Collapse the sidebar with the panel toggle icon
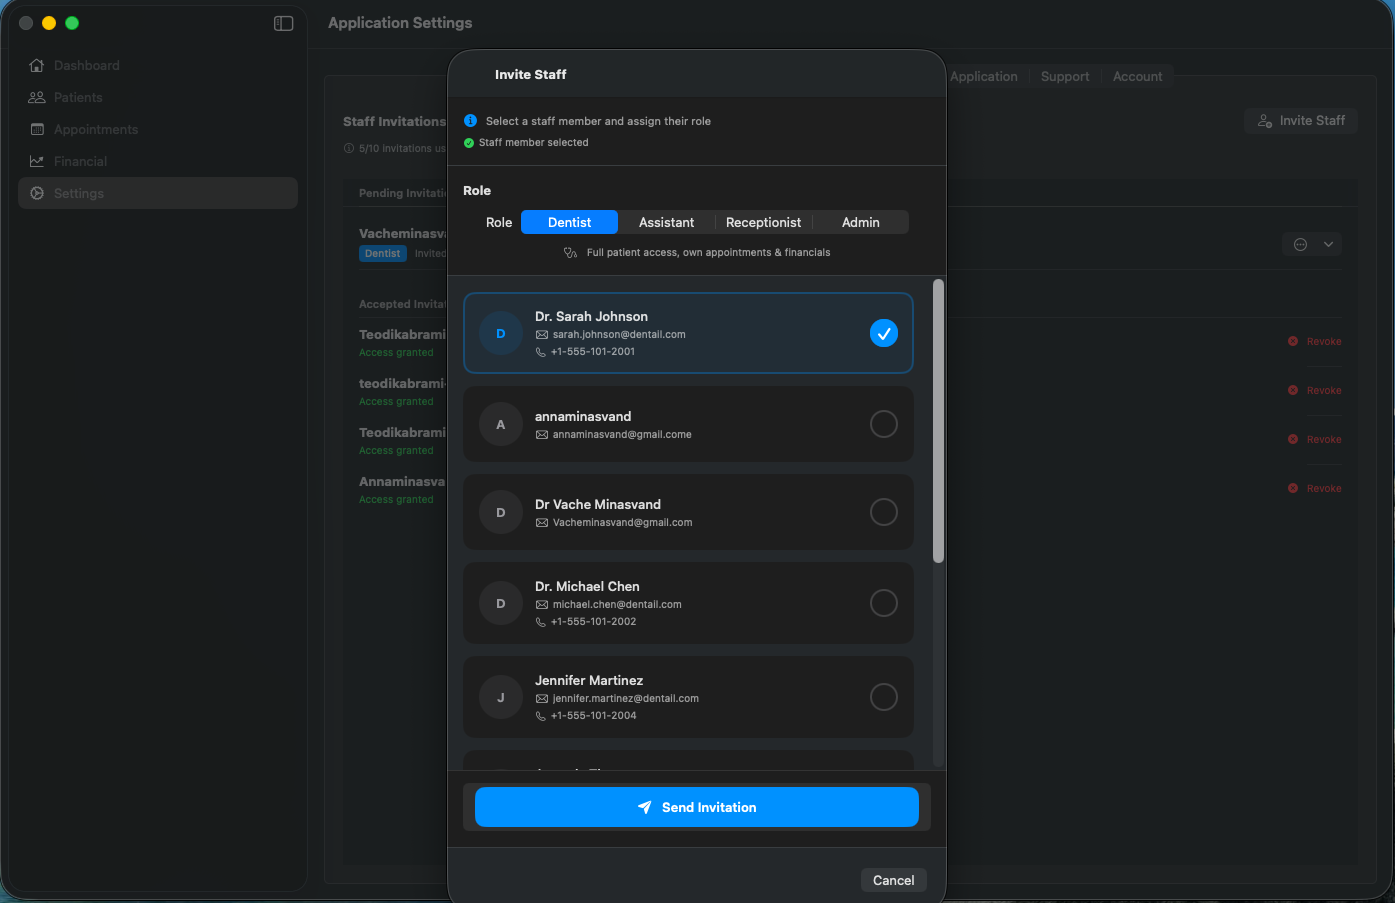 [x=283, y=23]
